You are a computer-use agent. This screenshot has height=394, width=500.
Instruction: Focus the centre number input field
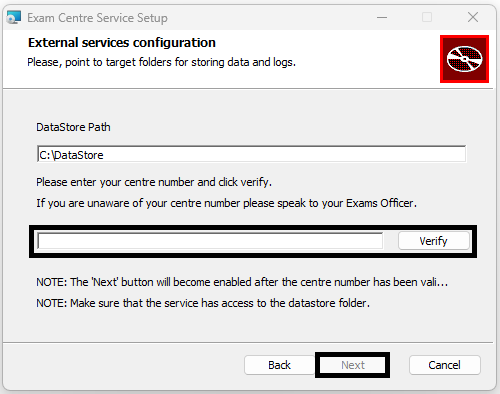tap(210, 241)
